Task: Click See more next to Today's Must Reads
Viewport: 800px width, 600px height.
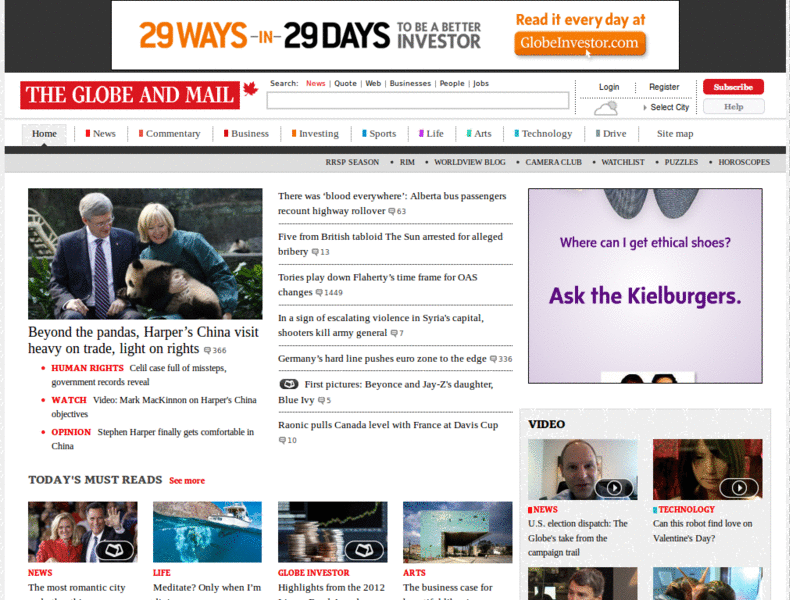Action: (187, 481)
